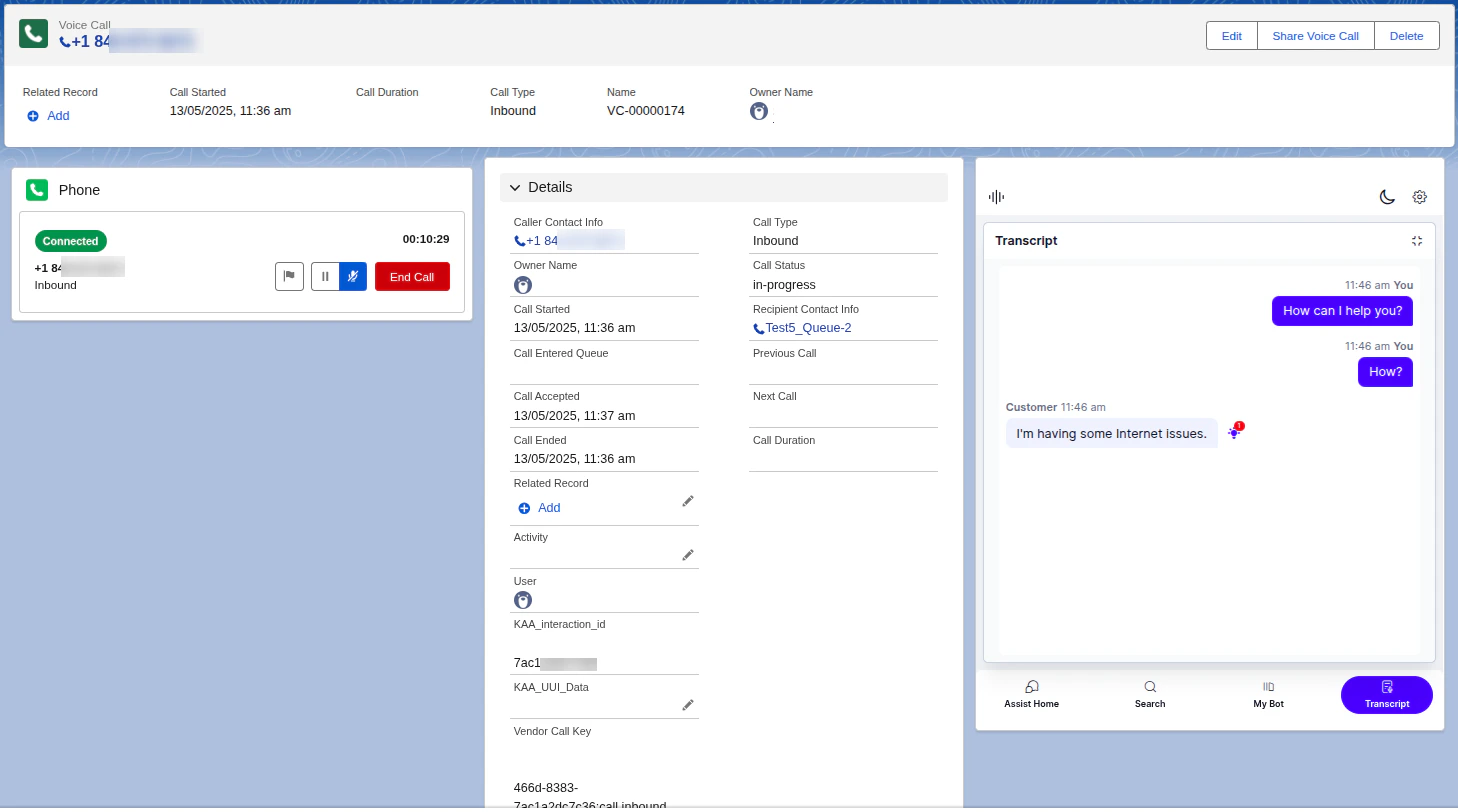Flag the call using the flag icon
This screenshot has height=812, width=1458.
[289, 276]
